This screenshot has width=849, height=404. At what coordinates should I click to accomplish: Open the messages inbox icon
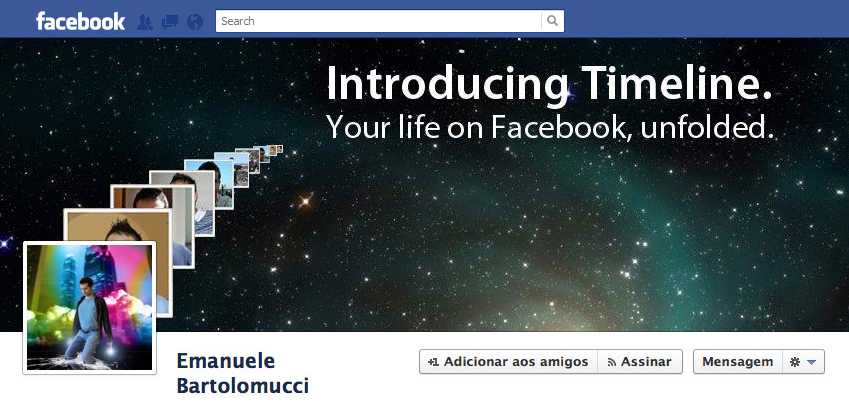click(170, 22)
